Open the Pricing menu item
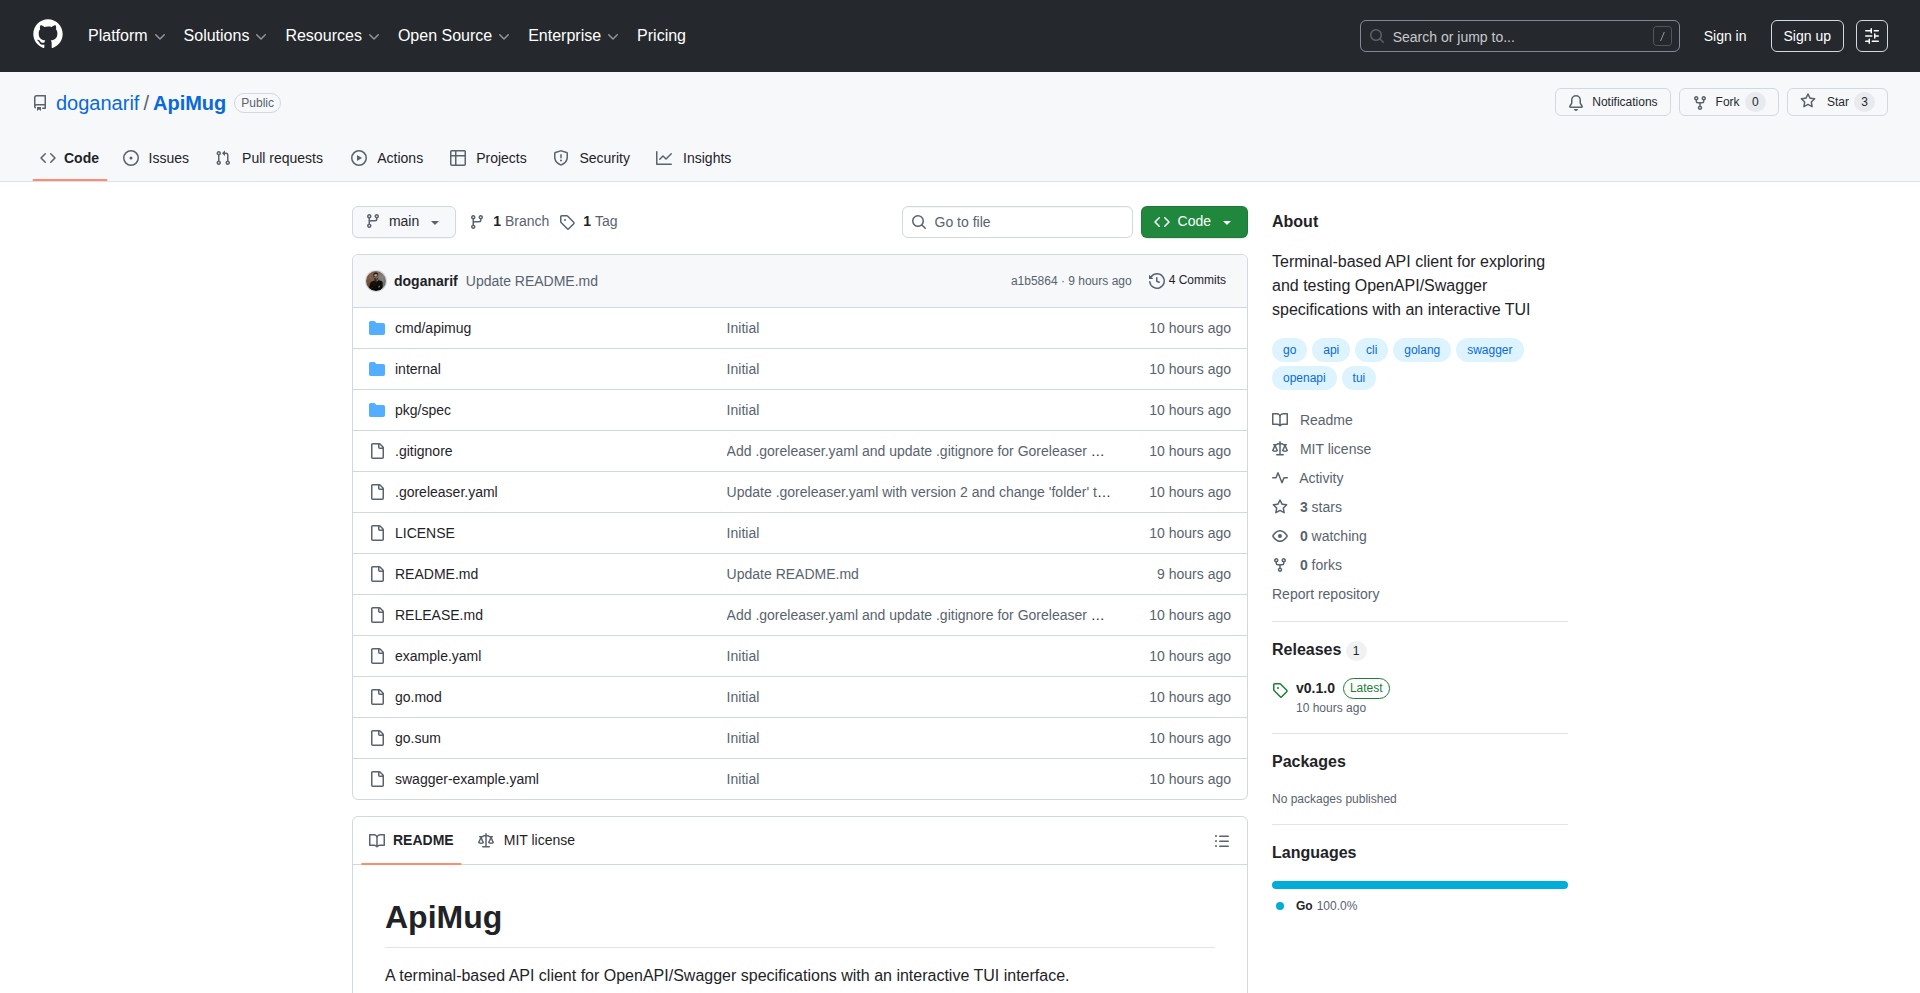The width and height of the screenshot is (1920, 993). [x=661, y=36]
